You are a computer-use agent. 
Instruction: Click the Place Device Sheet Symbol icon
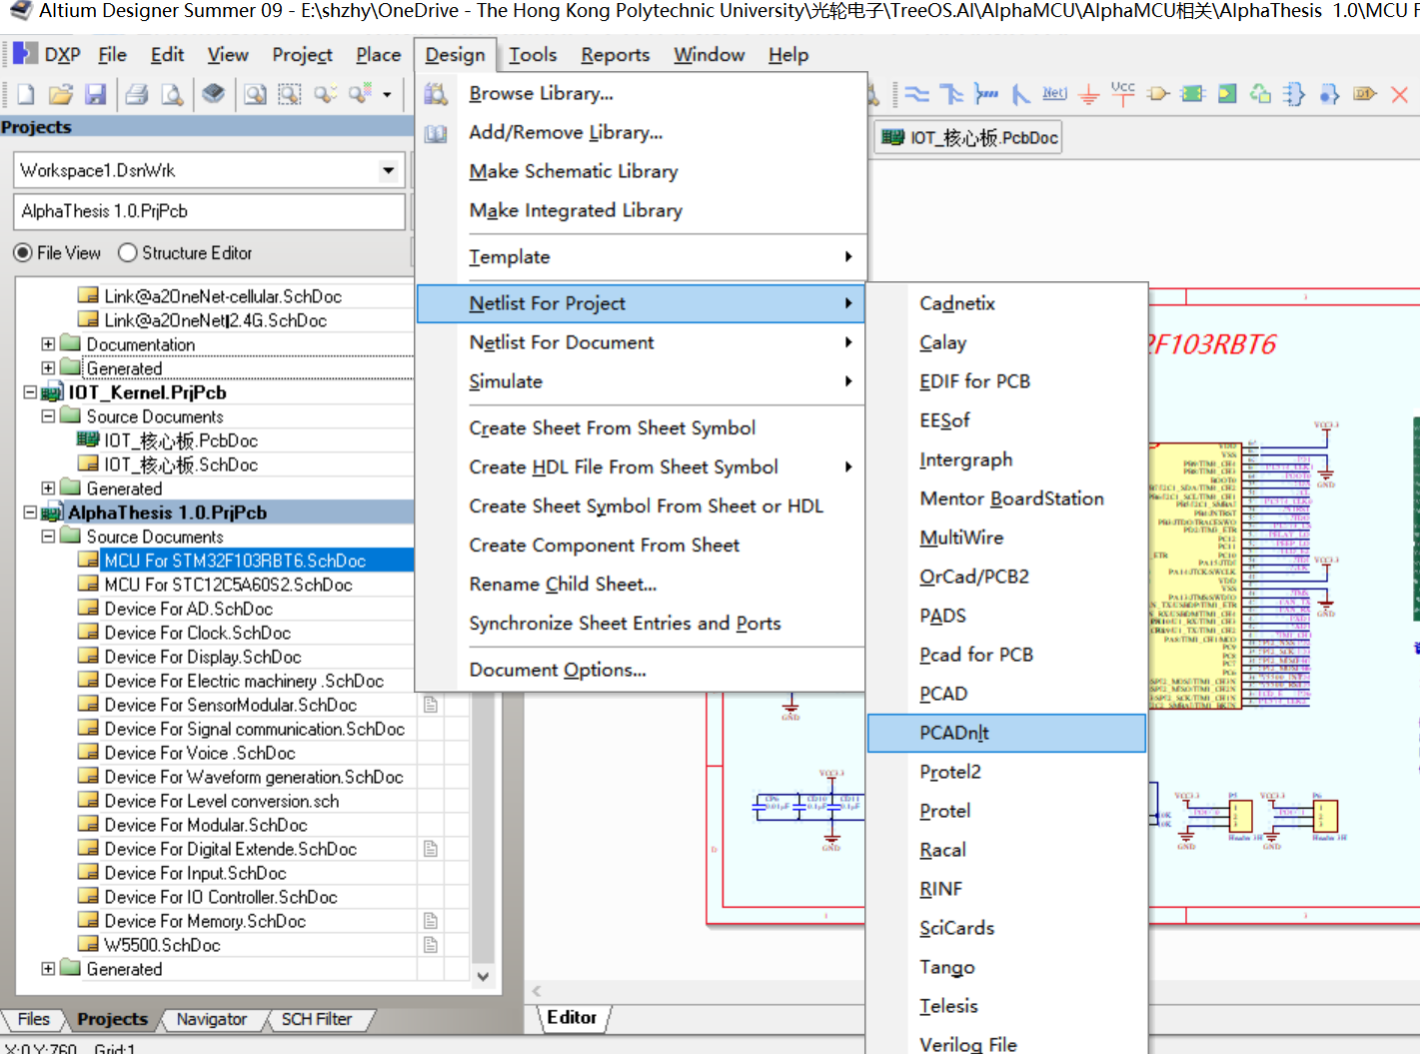click(x=1261, y=94)
